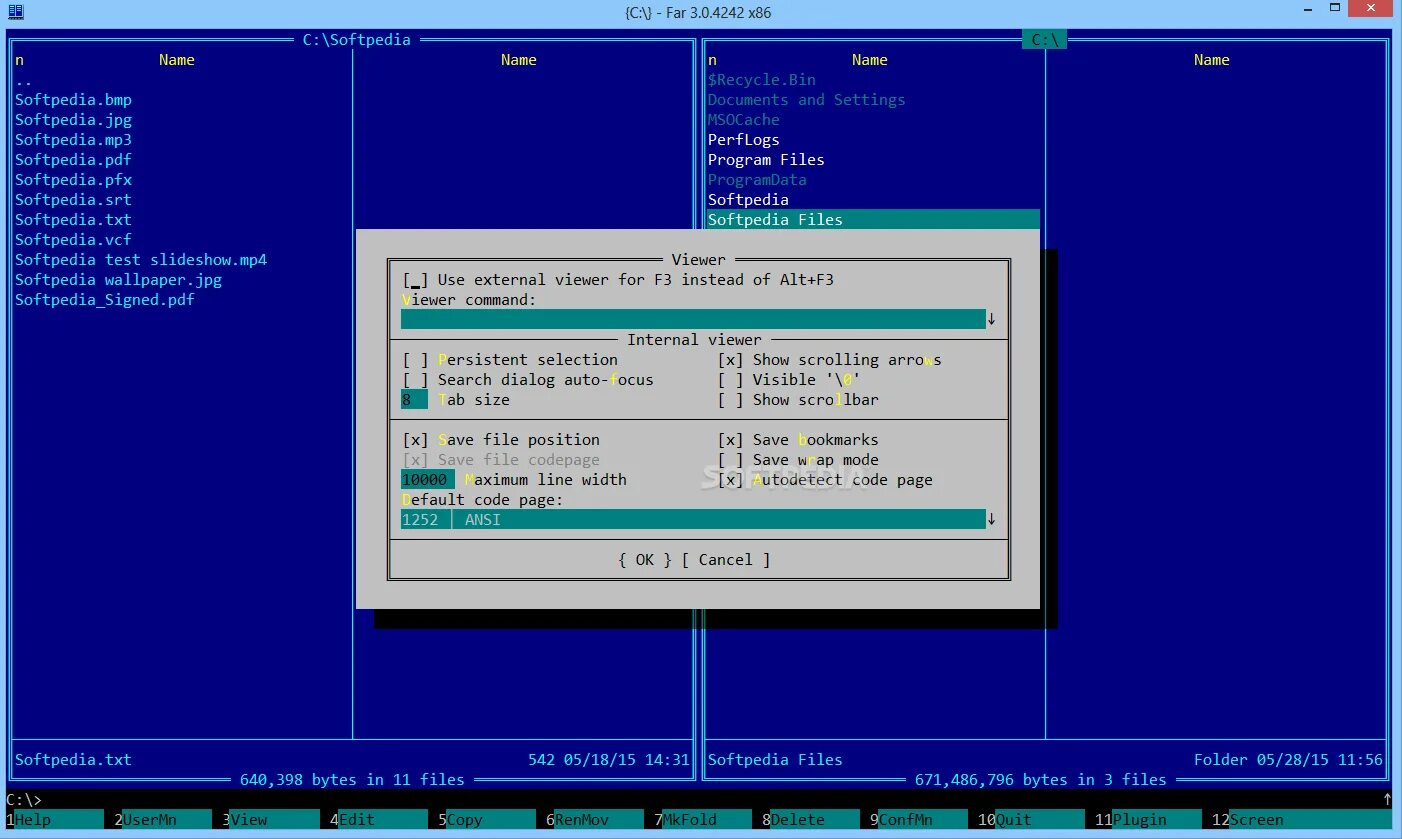Viewport: 1402px width, 839px height.
Task: Click 4 Edit in the key bar
Action: [379, 820]
